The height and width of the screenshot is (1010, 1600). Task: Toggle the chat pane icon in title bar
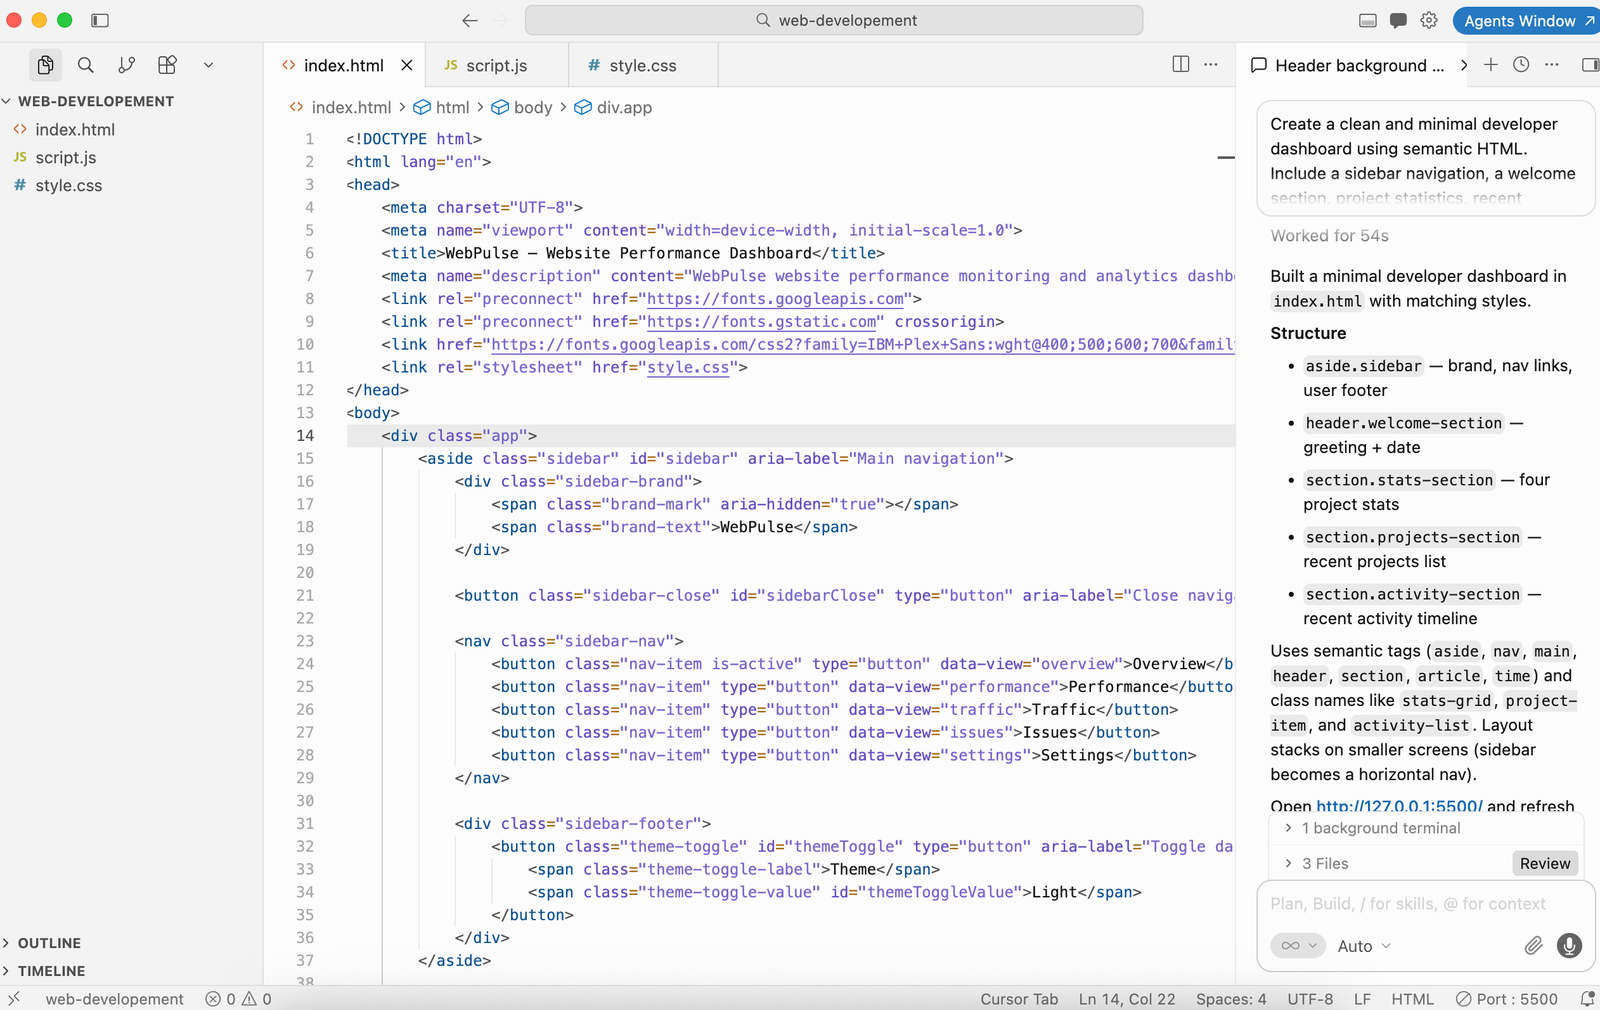pos(1398,20)
